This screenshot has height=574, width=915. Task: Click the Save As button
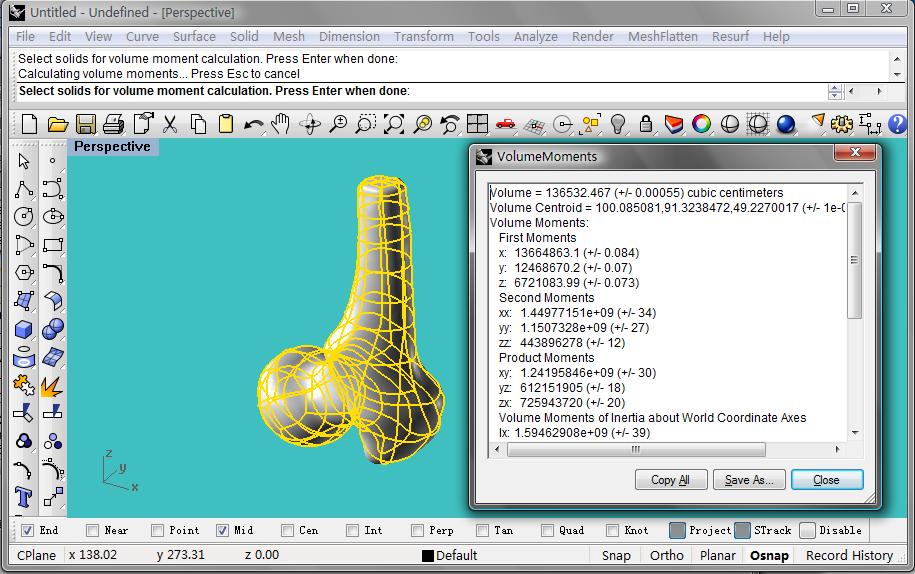tap(749, 480)
